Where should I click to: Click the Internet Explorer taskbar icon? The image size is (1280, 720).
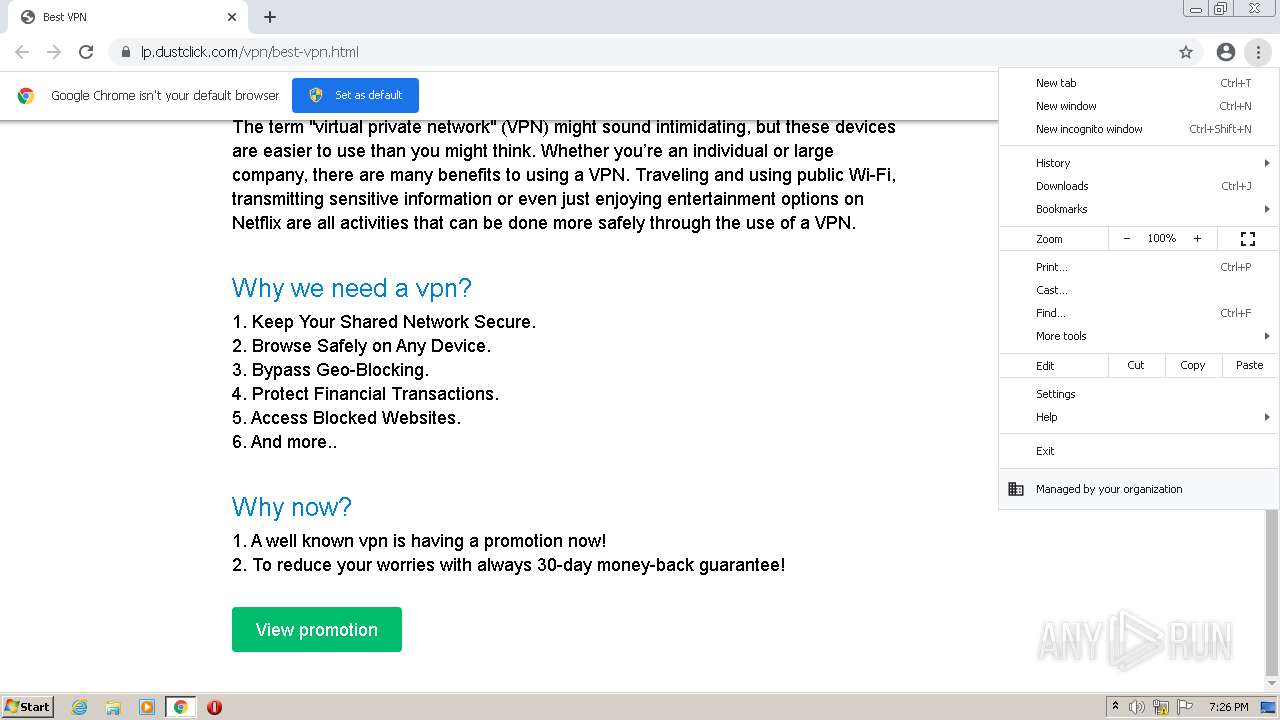79,707
